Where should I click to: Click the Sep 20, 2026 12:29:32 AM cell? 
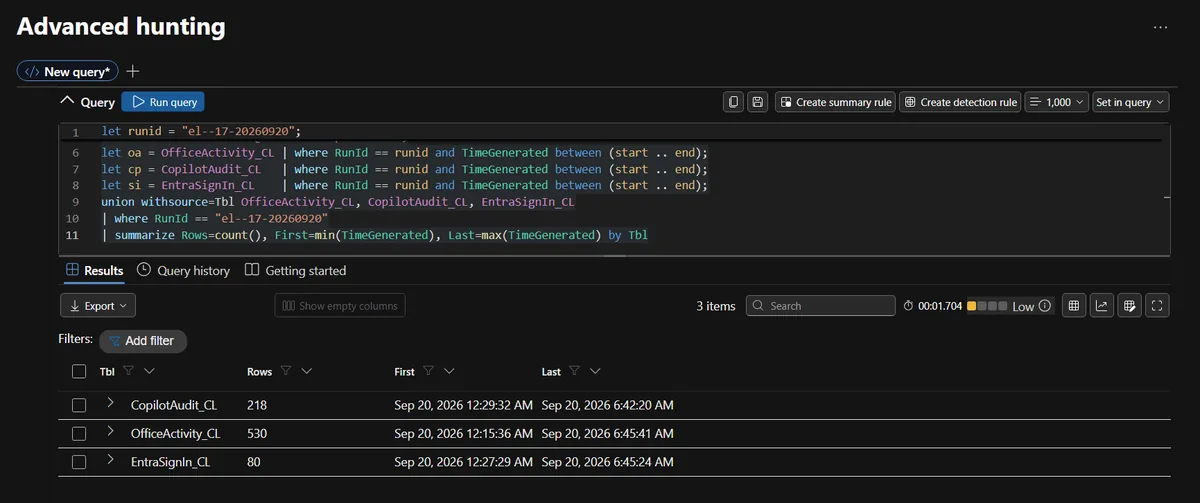click(x=464, y=405)
